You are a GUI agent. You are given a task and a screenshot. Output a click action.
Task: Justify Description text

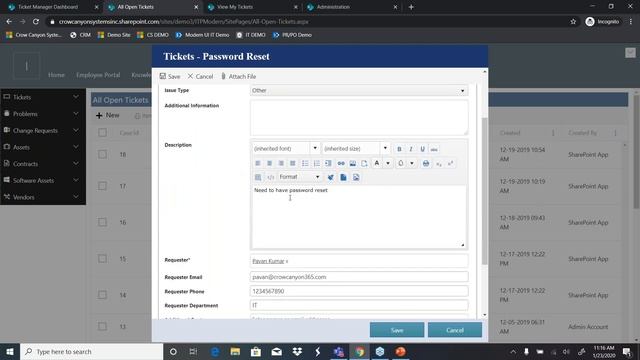[x=293, y=163]
